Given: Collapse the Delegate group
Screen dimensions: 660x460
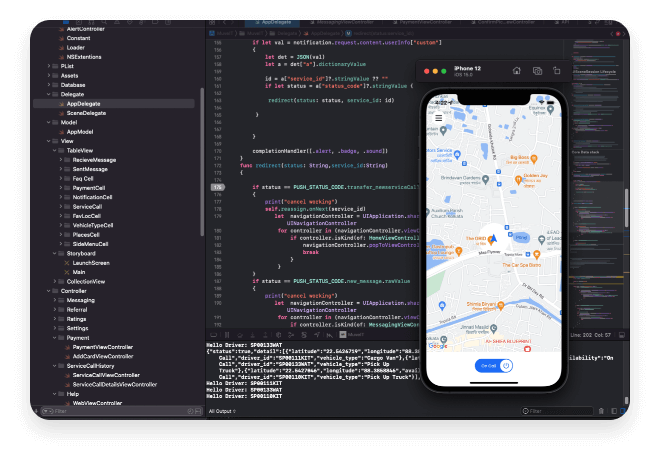Looking at the screenshot, I should point(49,94).
